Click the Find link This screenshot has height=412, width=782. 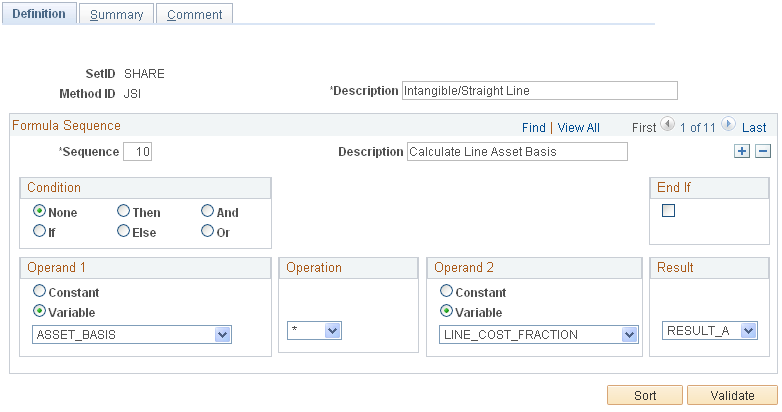534,127
